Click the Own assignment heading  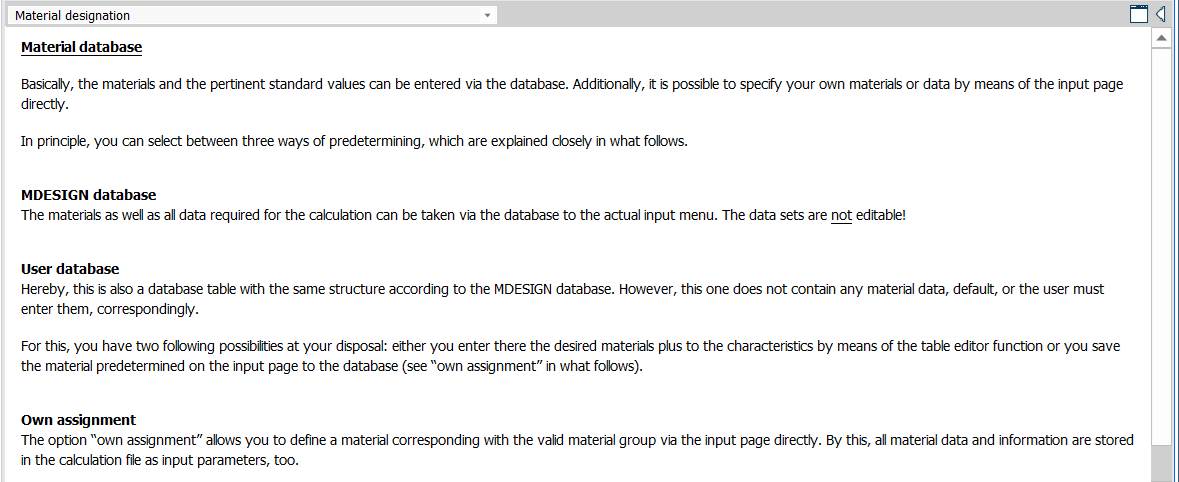pos(78,420)
